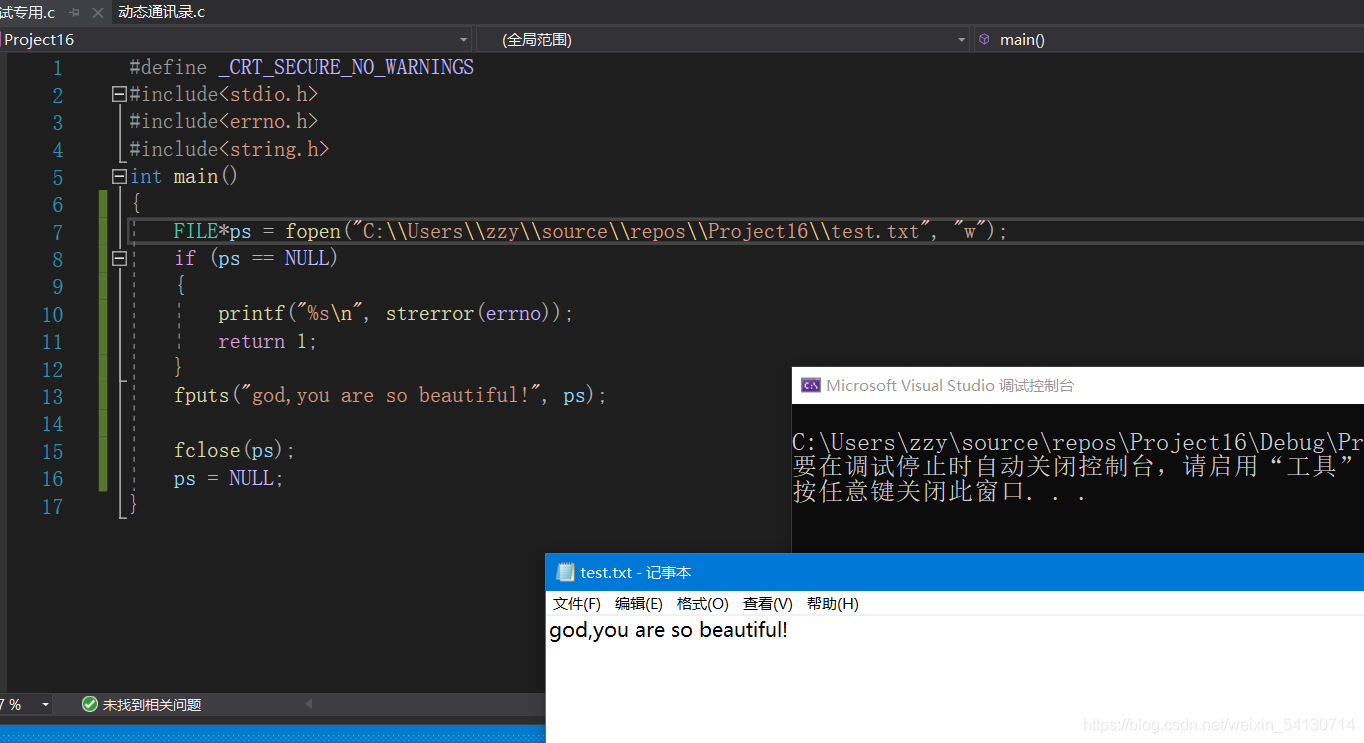Image resolution: width=1364 pixels, height=743 pixels.
Task: Open the 格式(O) menu in Notepad
Action: 703,604
